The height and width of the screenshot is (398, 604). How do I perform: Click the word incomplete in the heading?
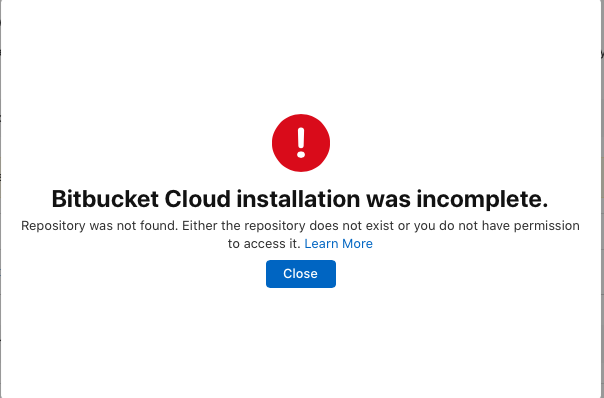point(482,199)
